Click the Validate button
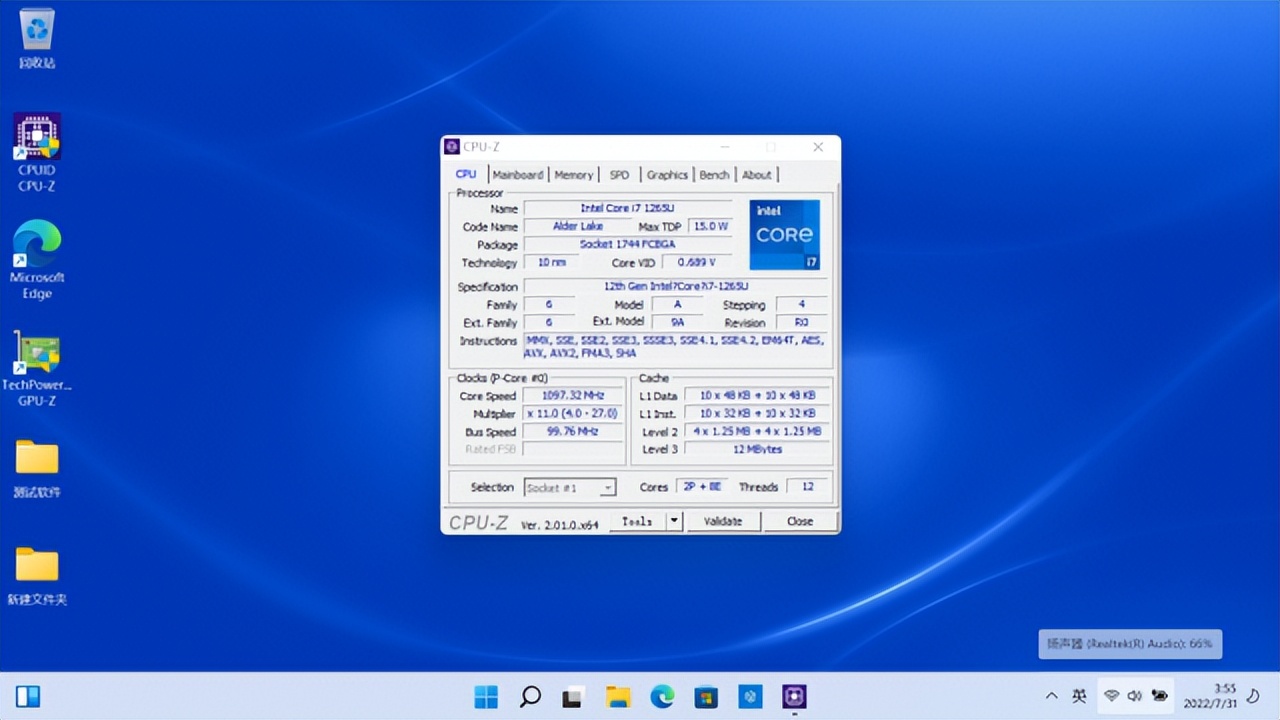 tap(723, 521)
